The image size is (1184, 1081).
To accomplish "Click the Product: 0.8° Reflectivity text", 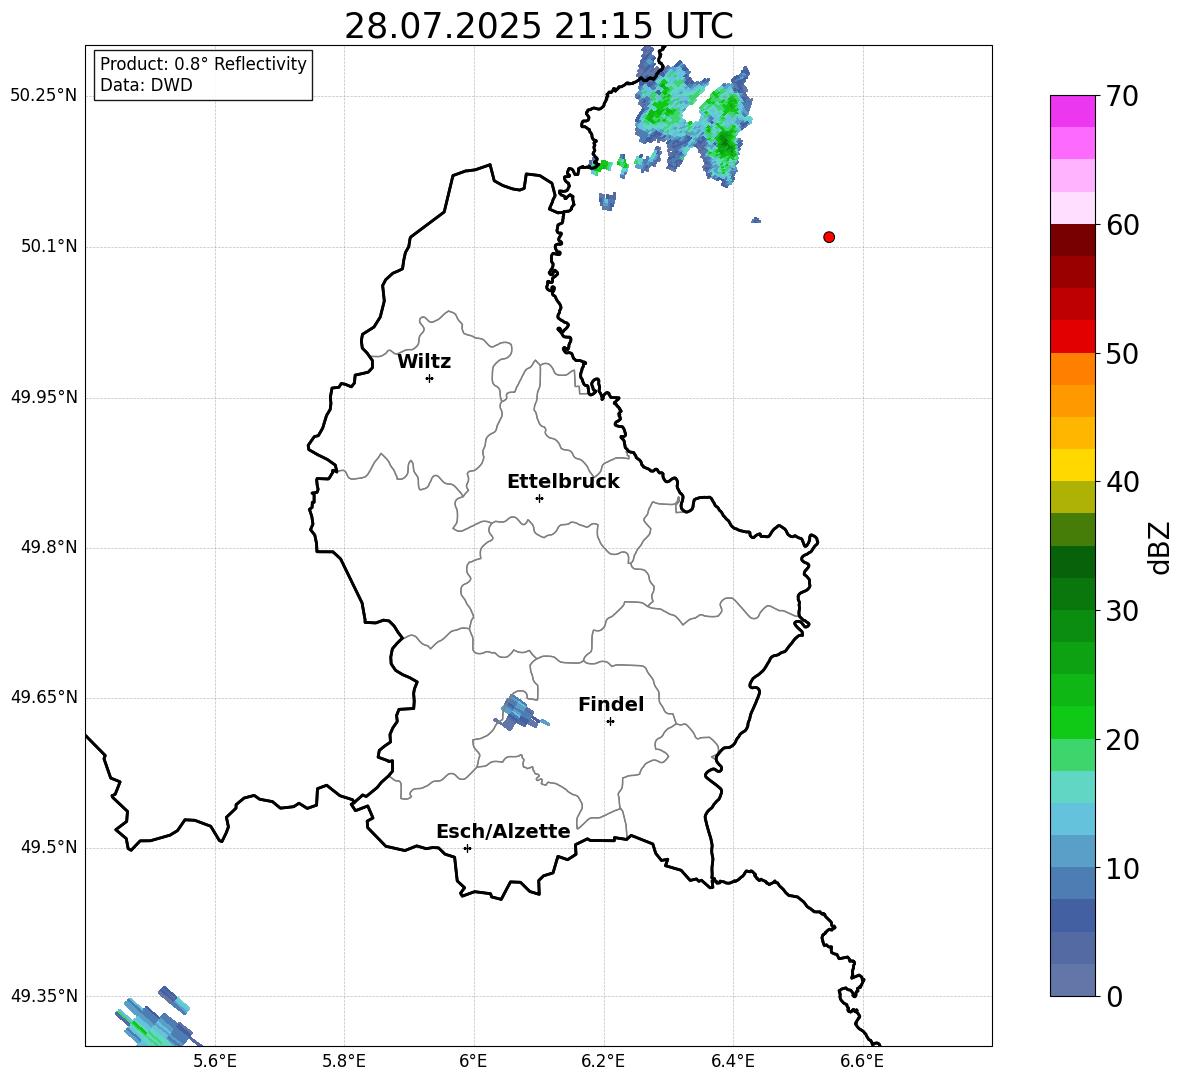I will [203, 64].
